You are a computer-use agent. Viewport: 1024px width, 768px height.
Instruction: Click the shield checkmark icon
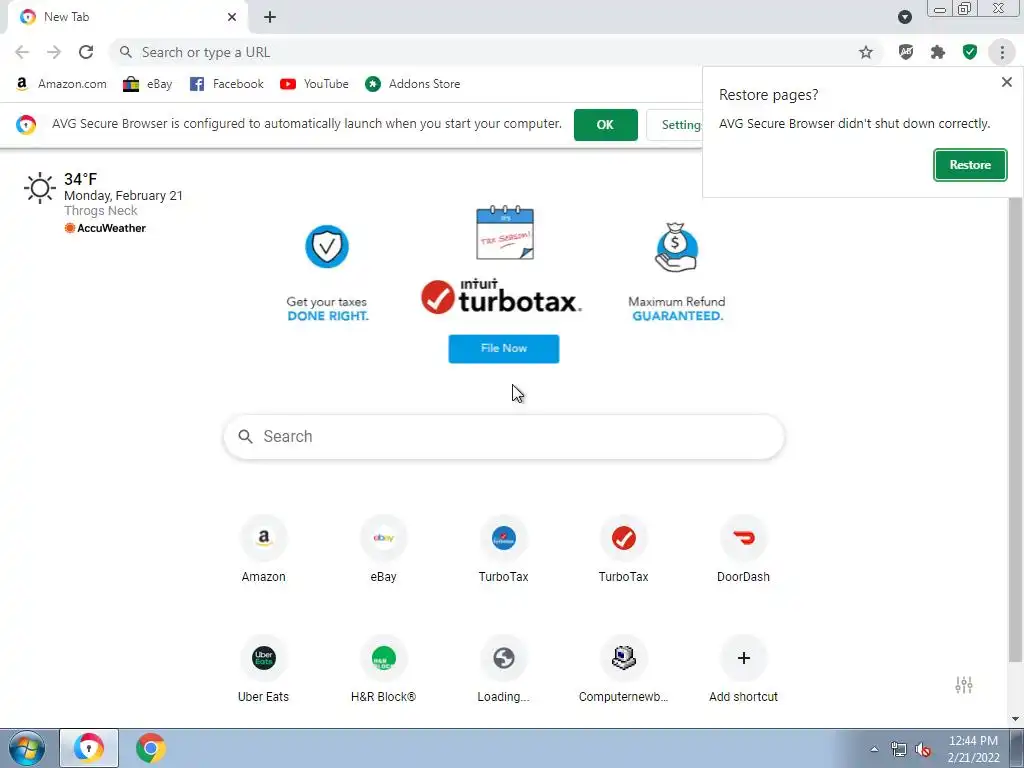(x=327, y=246)
